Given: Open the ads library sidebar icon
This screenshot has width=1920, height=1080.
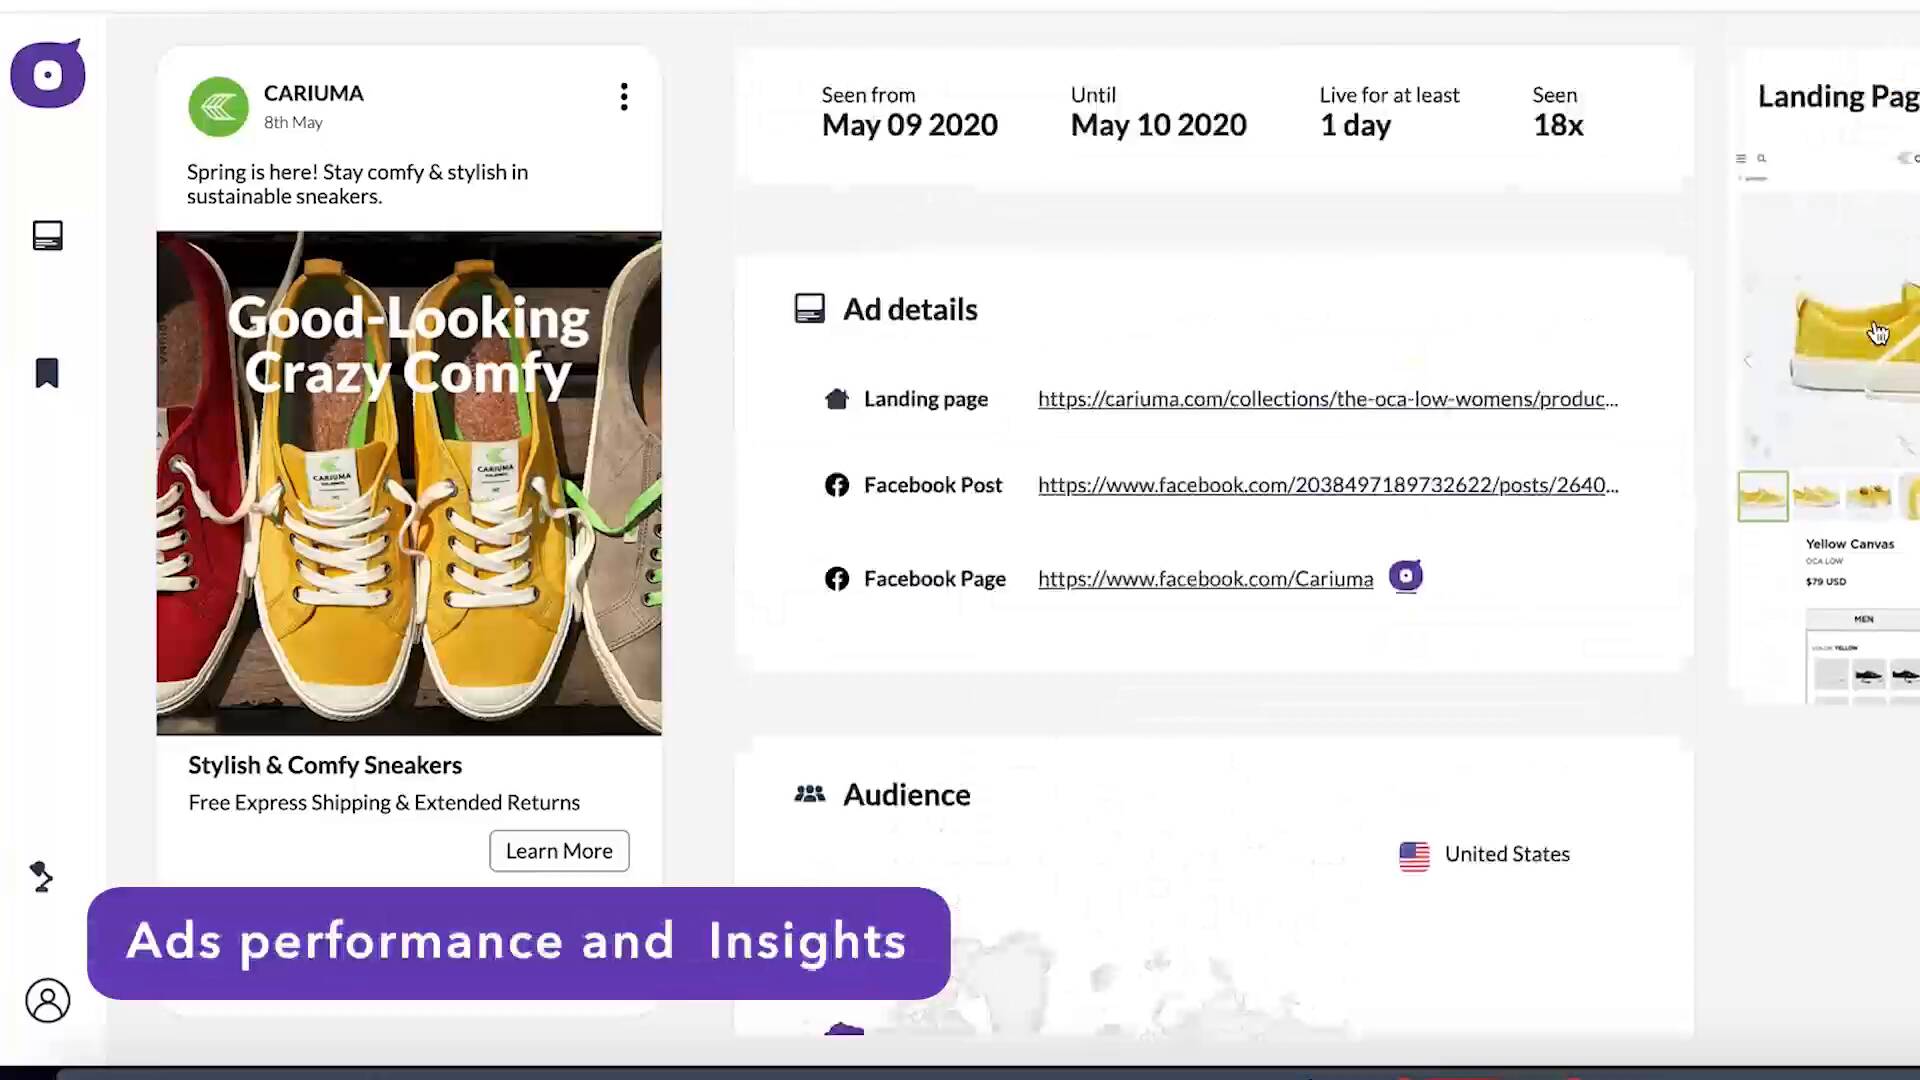Looking at the screenshot, I should pos(47,236).
